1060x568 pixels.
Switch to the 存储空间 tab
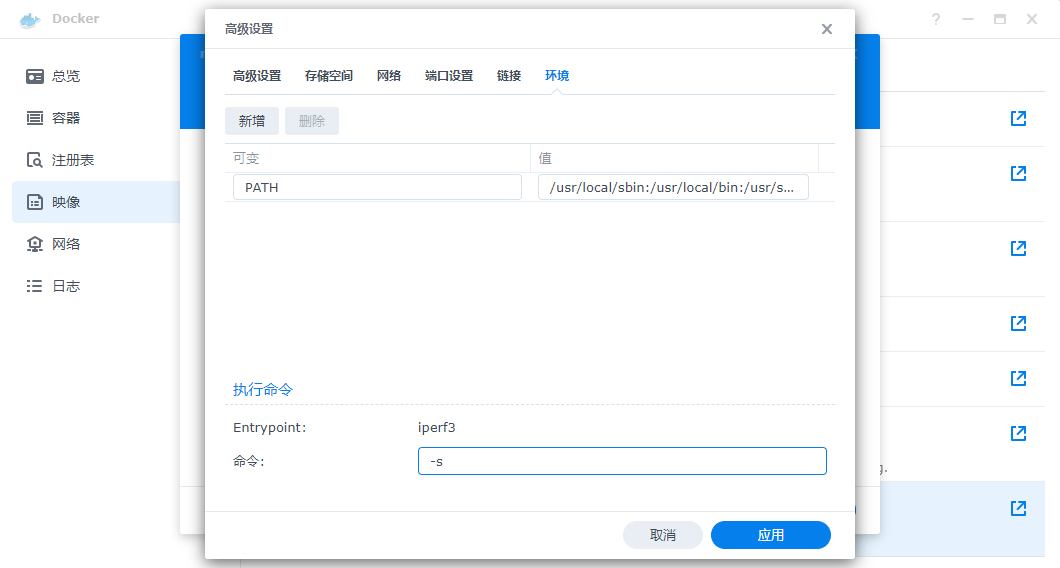[329, 76]
